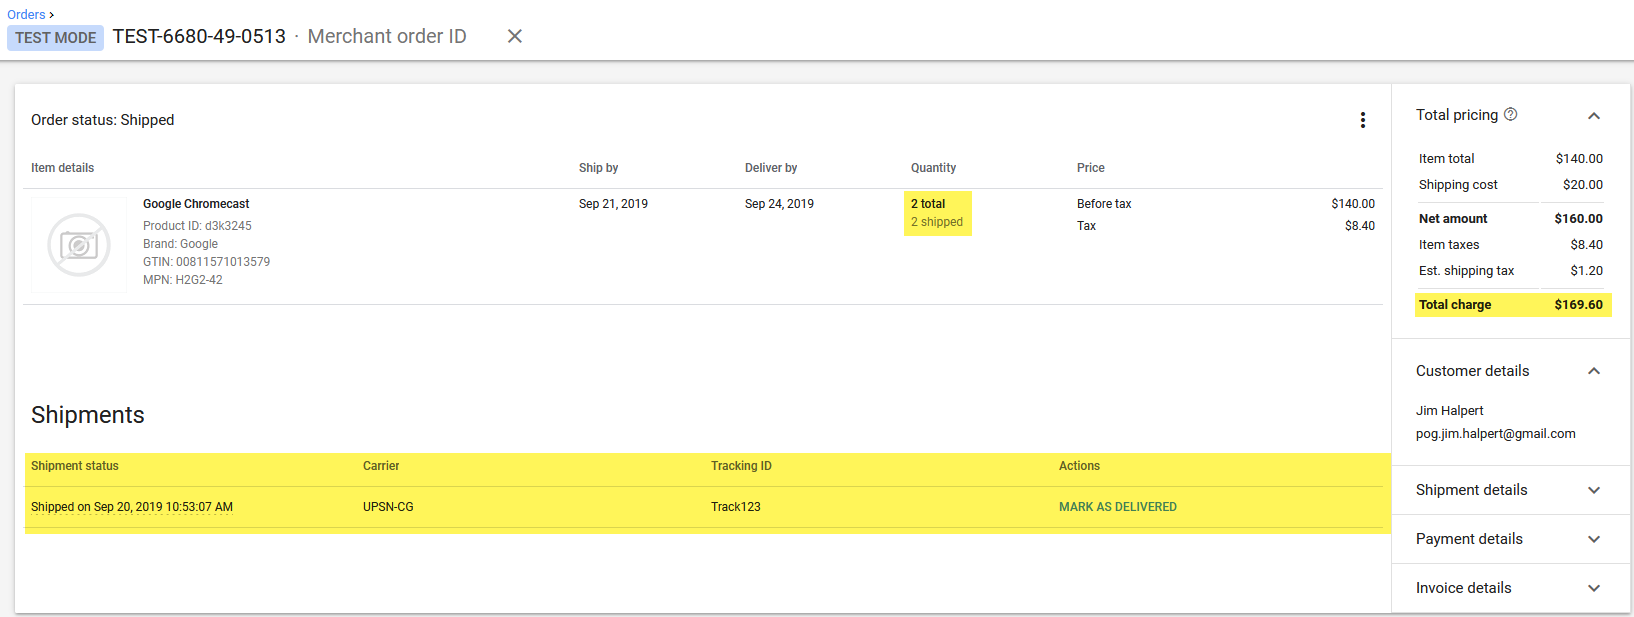This screenshot has width=1634, height=617.
Task: Click customer email pog.jim.halpert@gmail.com
Action: coord(1495,434)
